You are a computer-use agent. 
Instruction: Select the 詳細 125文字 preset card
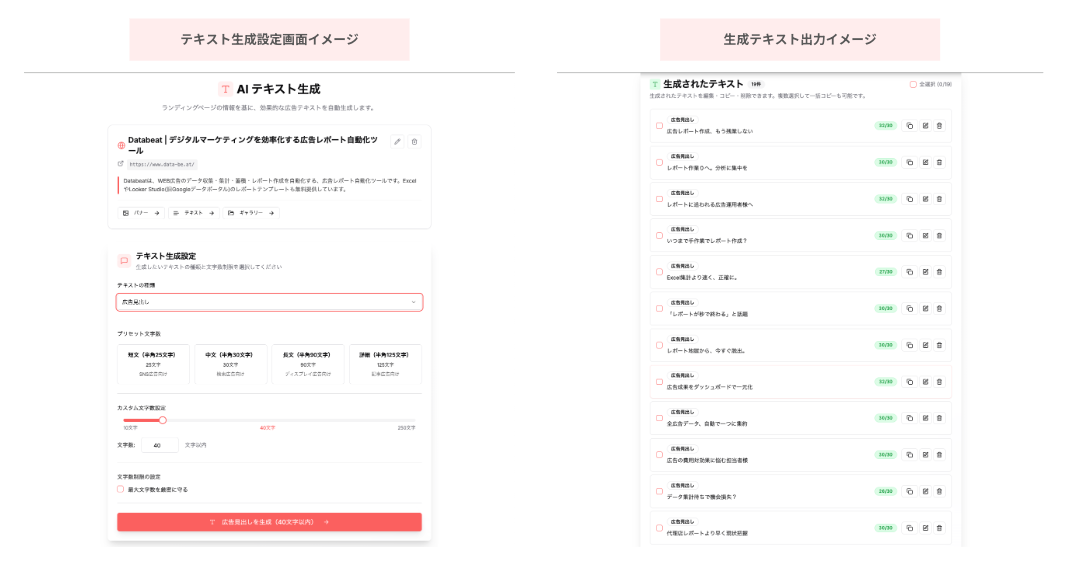[385, 364]
